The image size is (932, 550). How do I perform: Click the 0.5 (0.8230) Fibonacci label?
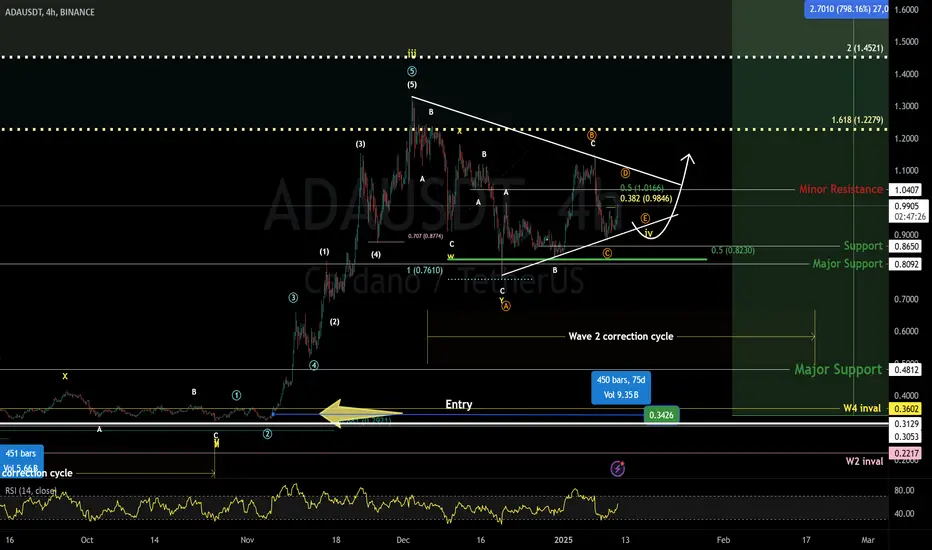(733, 250)
